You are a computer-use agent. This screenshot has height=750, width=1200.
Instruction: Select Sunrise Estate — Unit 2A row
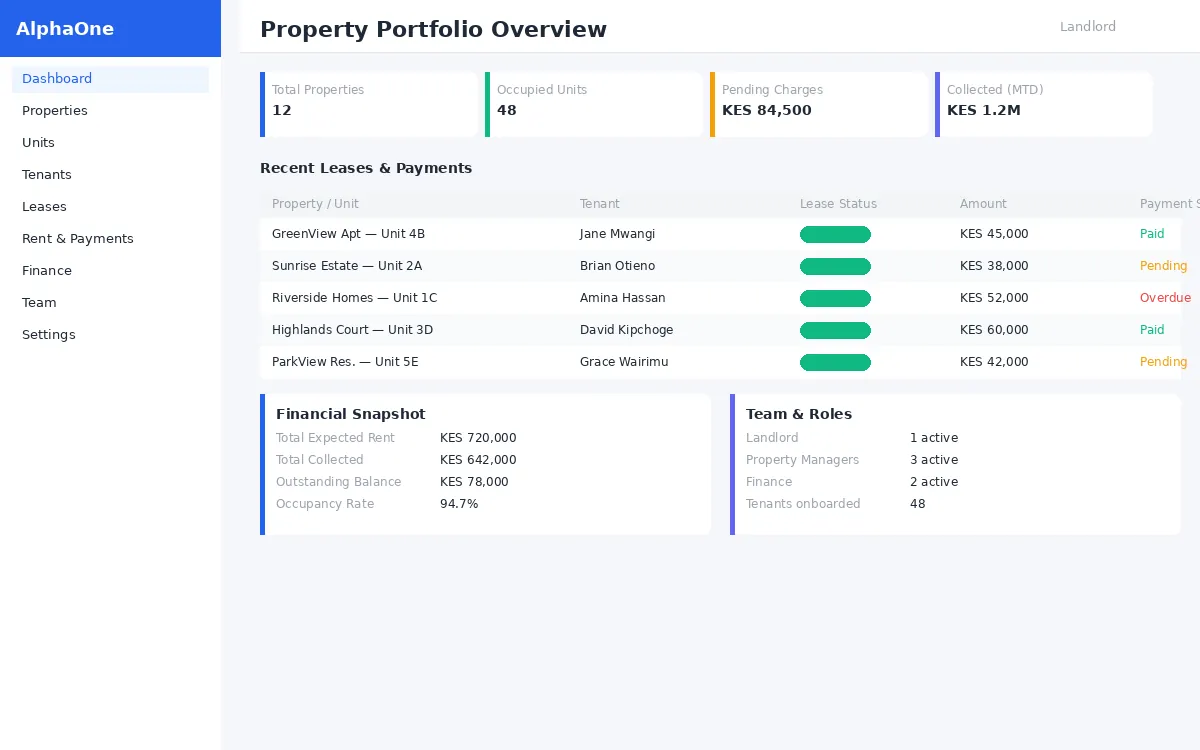pyautogui.click(x=720, y=266)
